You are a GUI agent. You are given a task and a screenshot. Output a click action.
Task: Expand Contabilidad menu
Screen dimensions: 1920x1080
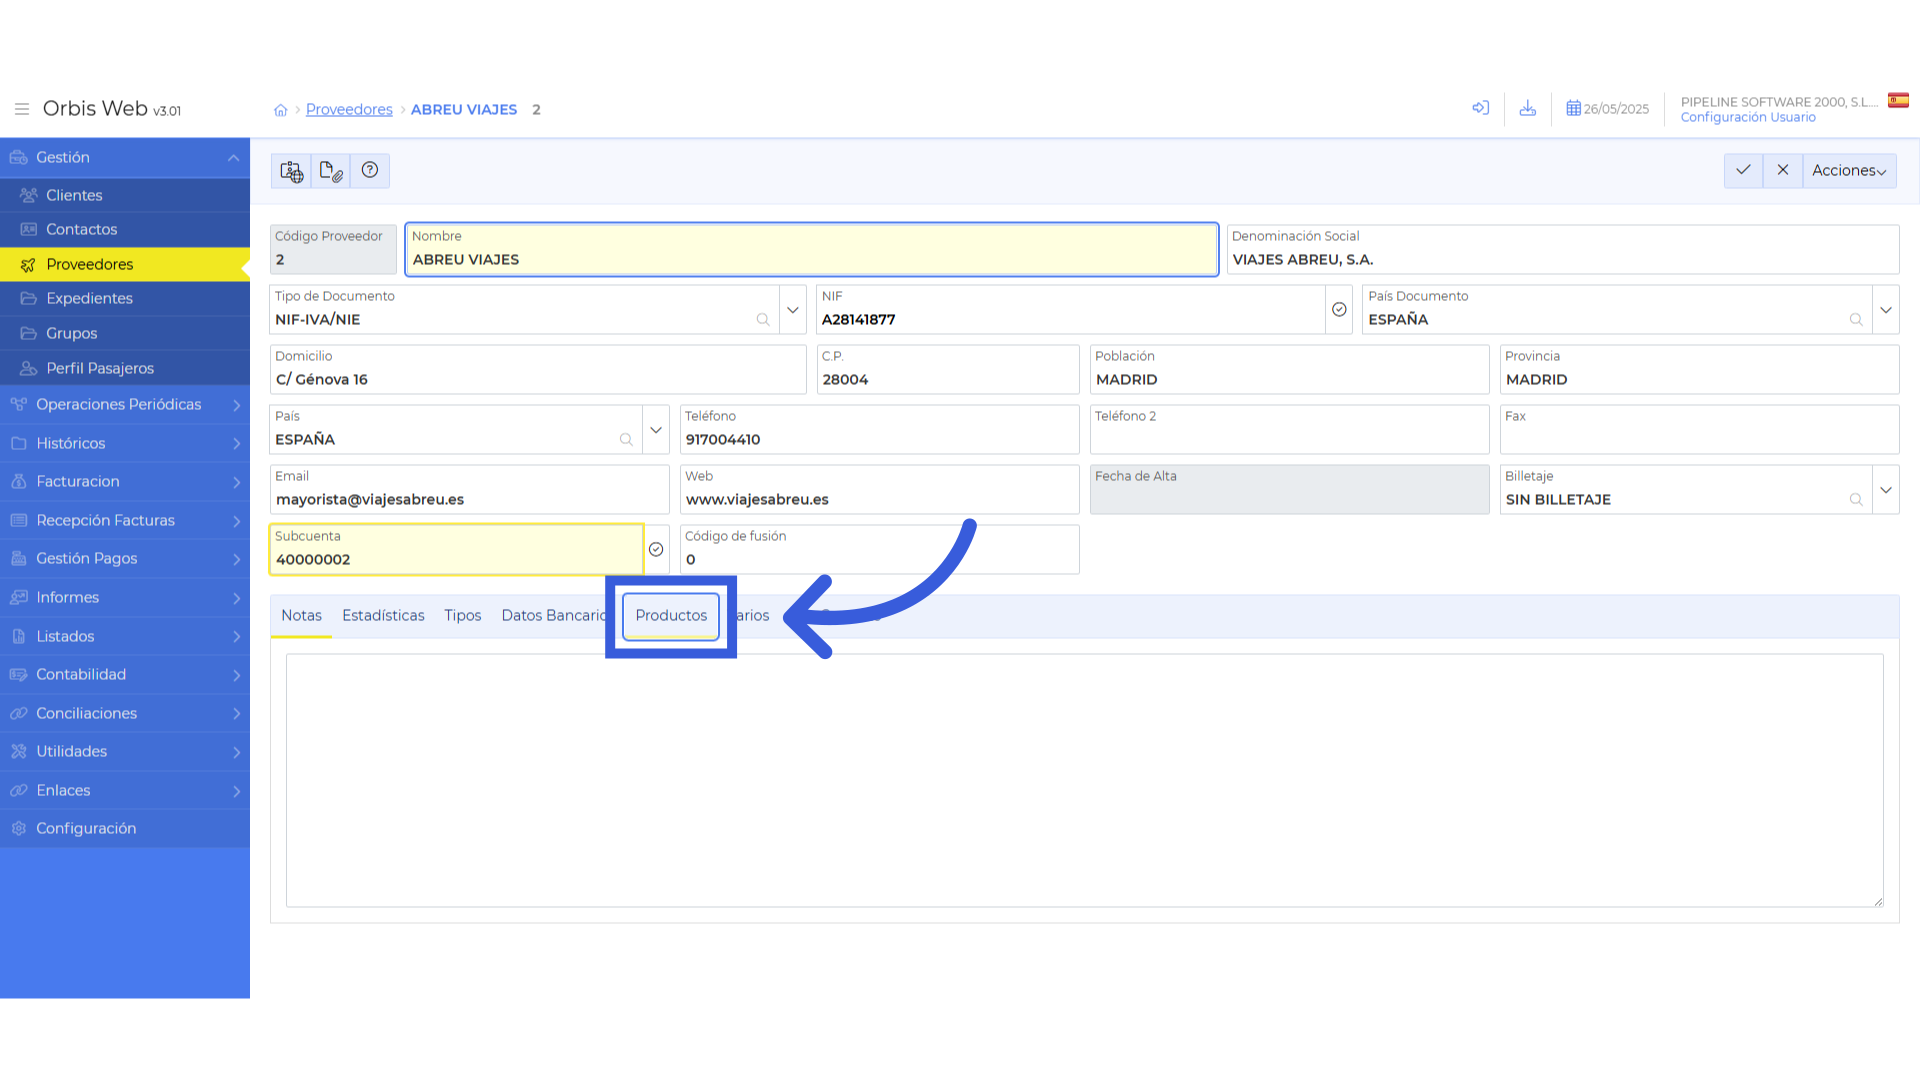click(125, 674)
